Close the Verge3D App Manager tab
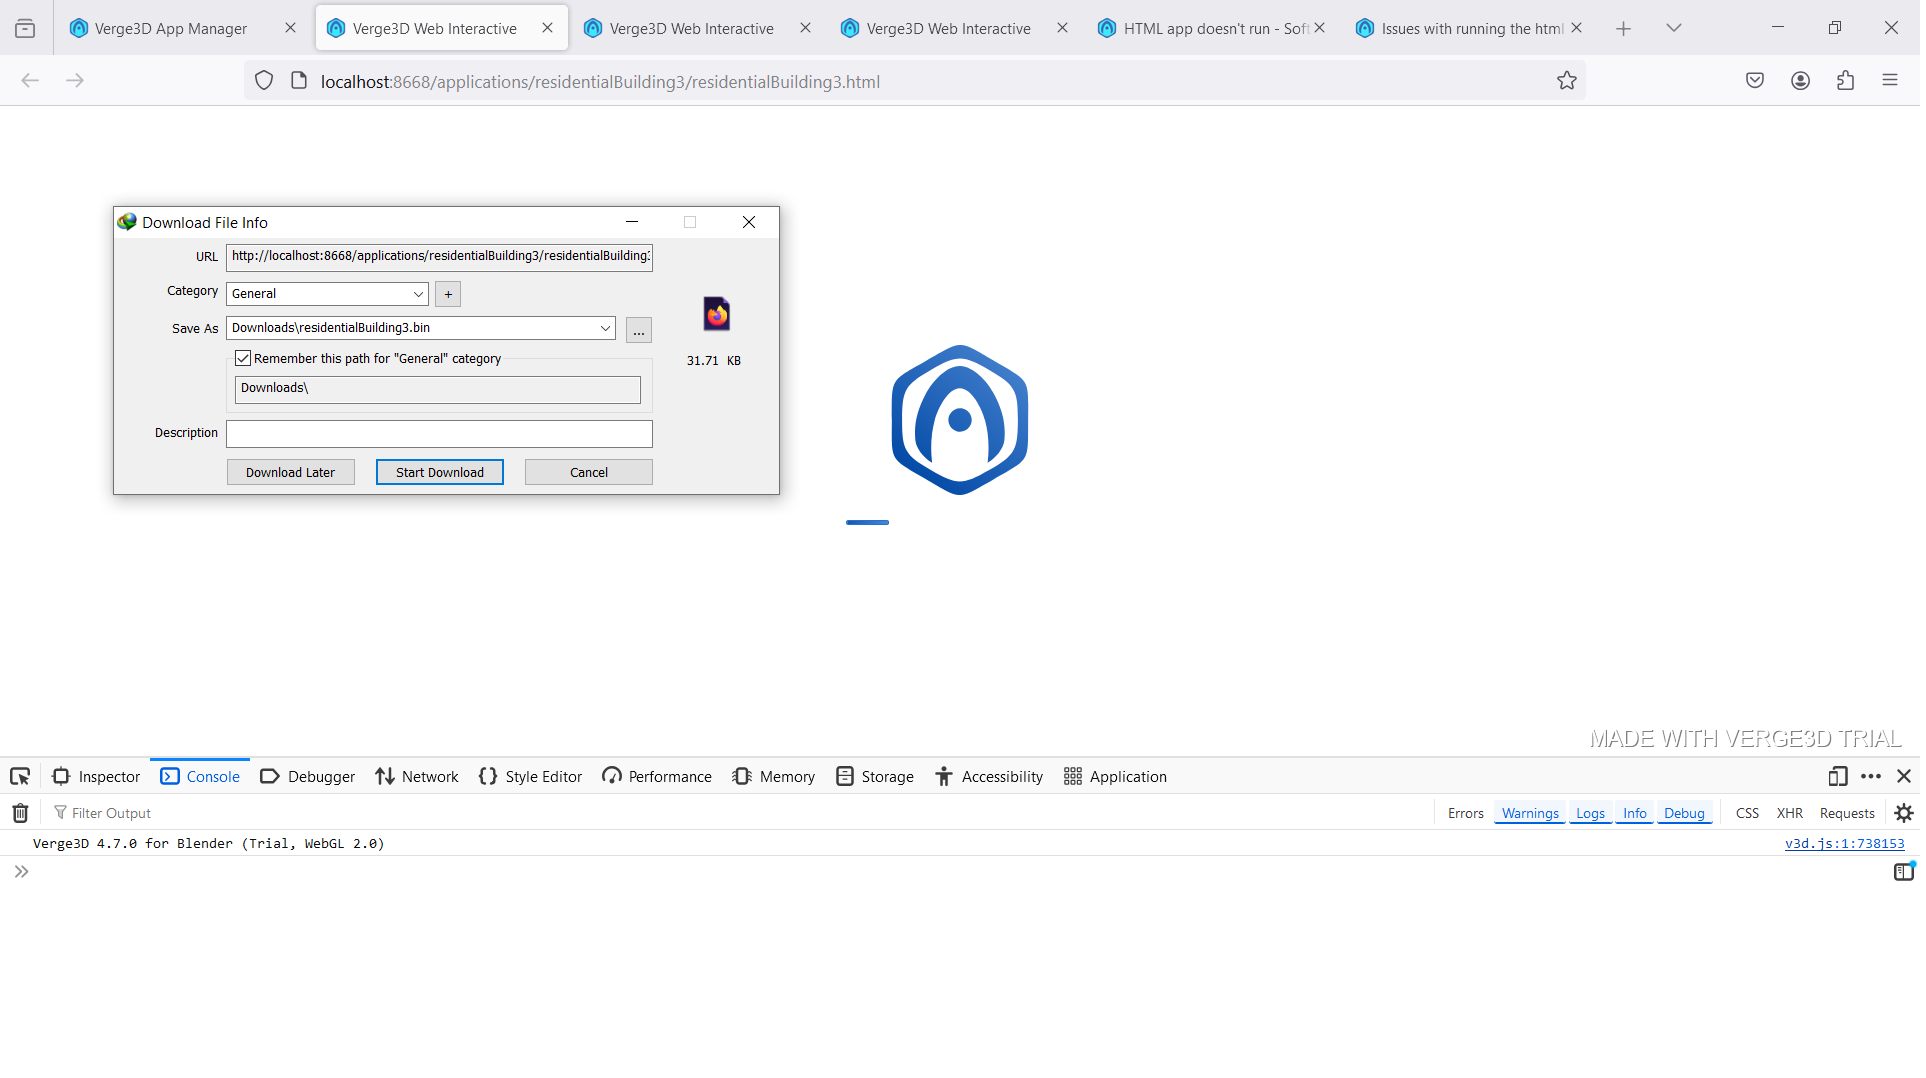Viewport: 1926px width, 1078px height. pyautogui.click(x=290, y=29)
